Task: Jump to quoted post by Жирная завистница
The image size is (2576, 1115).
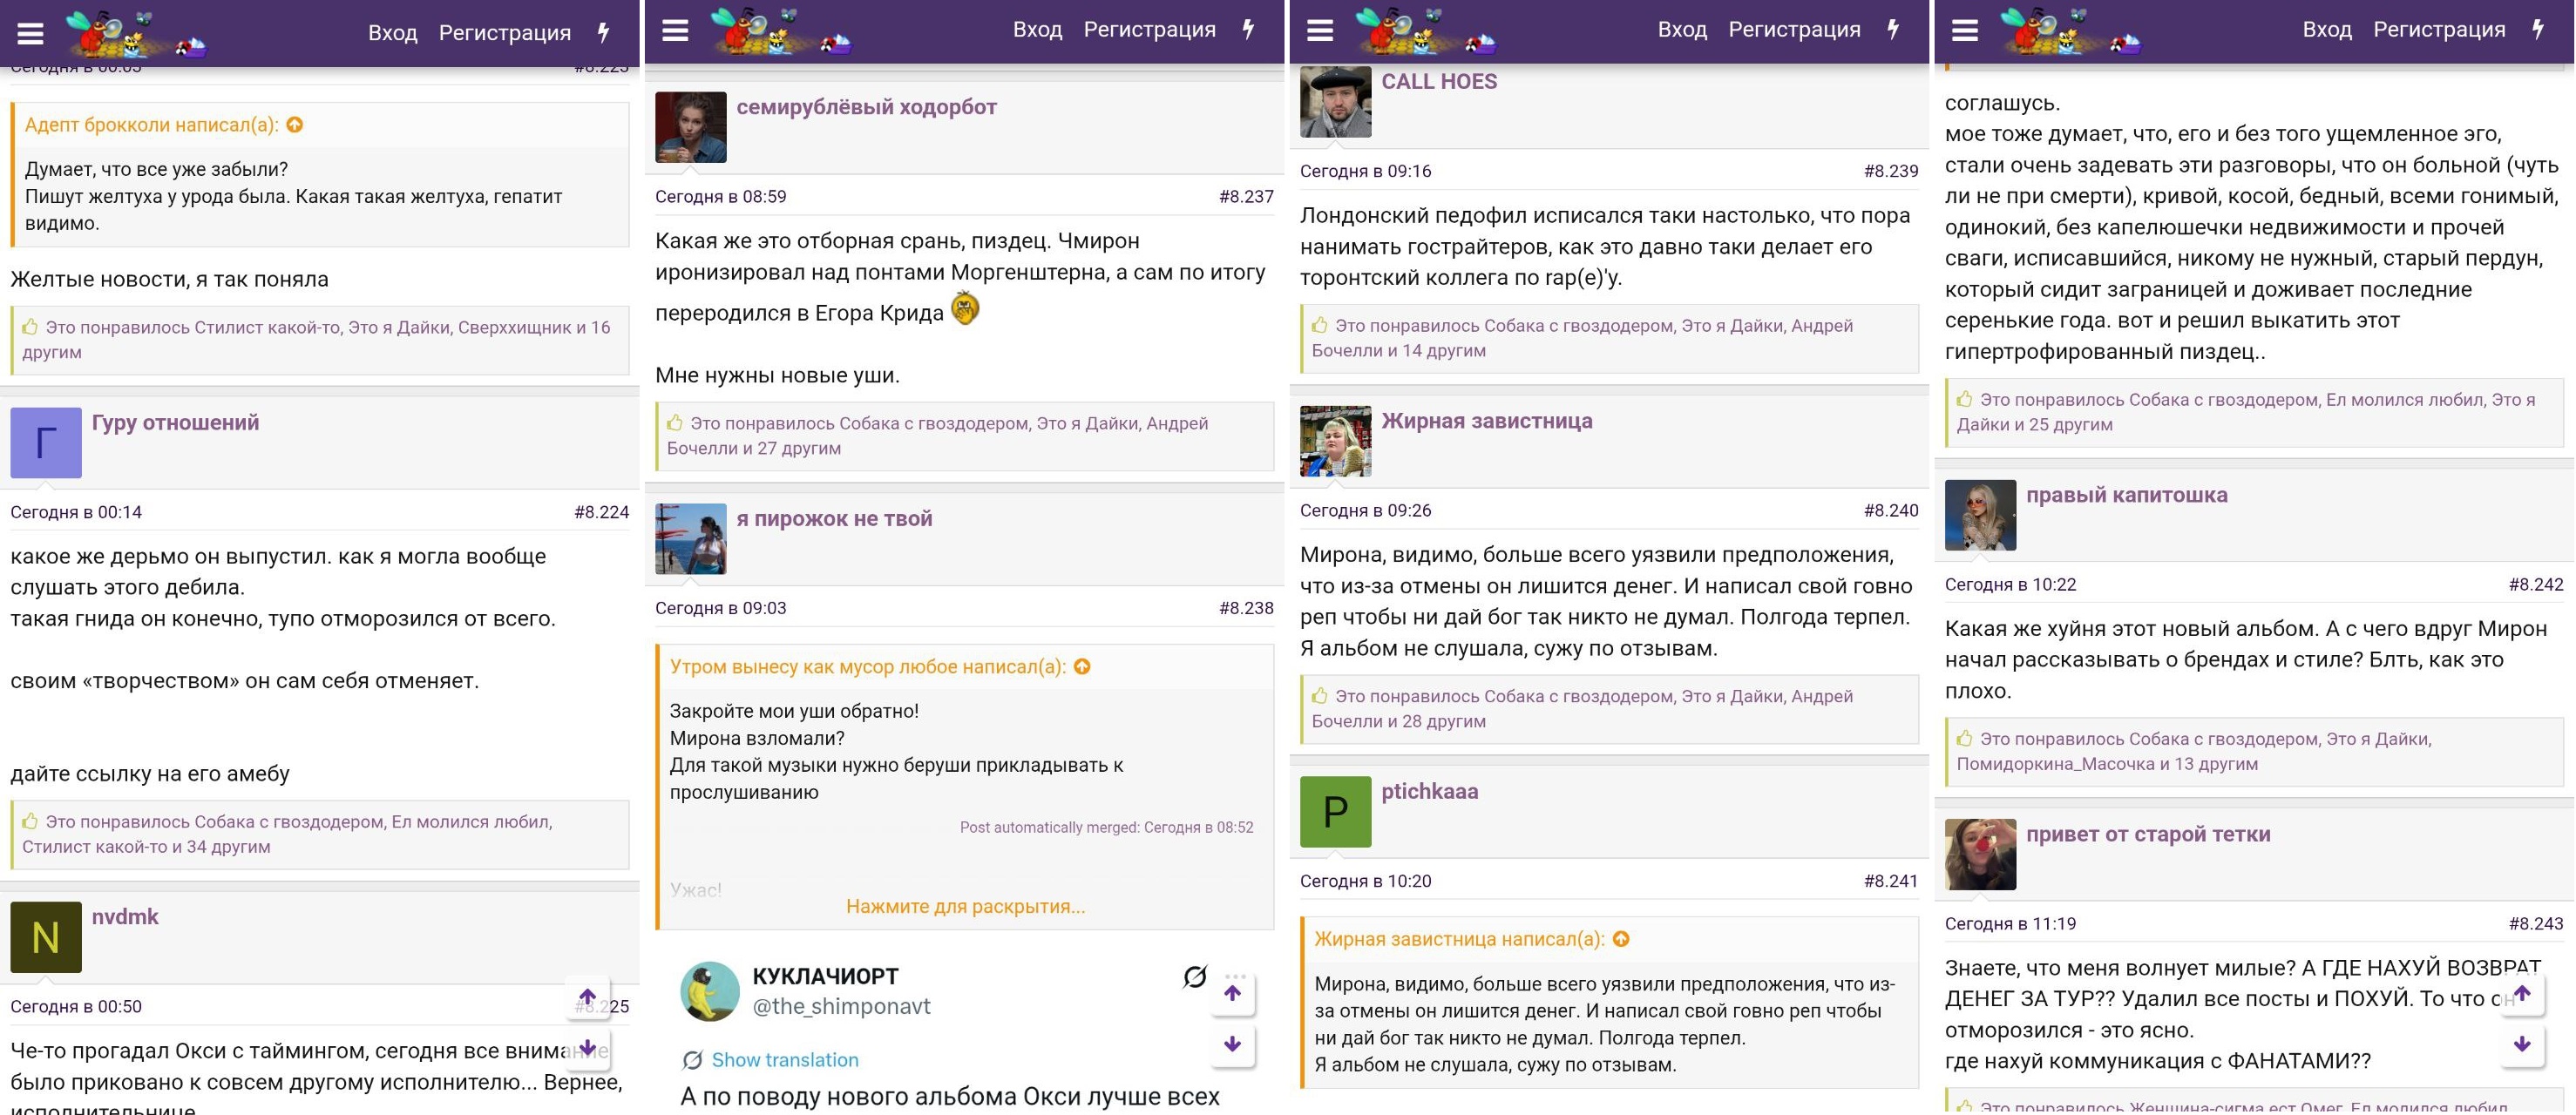Action: click(x=1621, y=939)
